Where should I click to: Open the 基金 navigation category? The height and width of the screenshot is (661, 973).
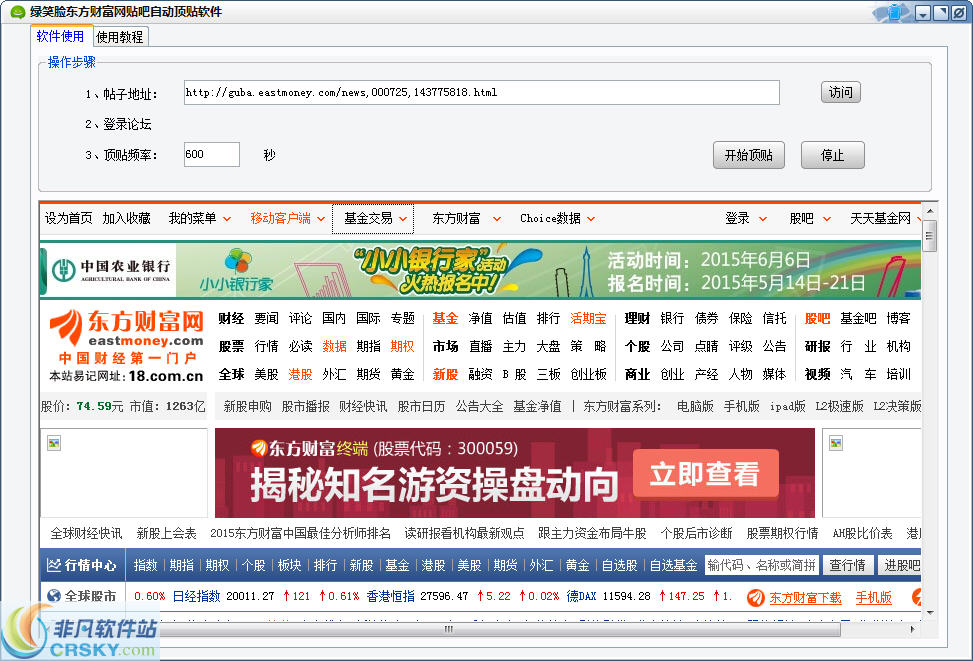[445, 318]
